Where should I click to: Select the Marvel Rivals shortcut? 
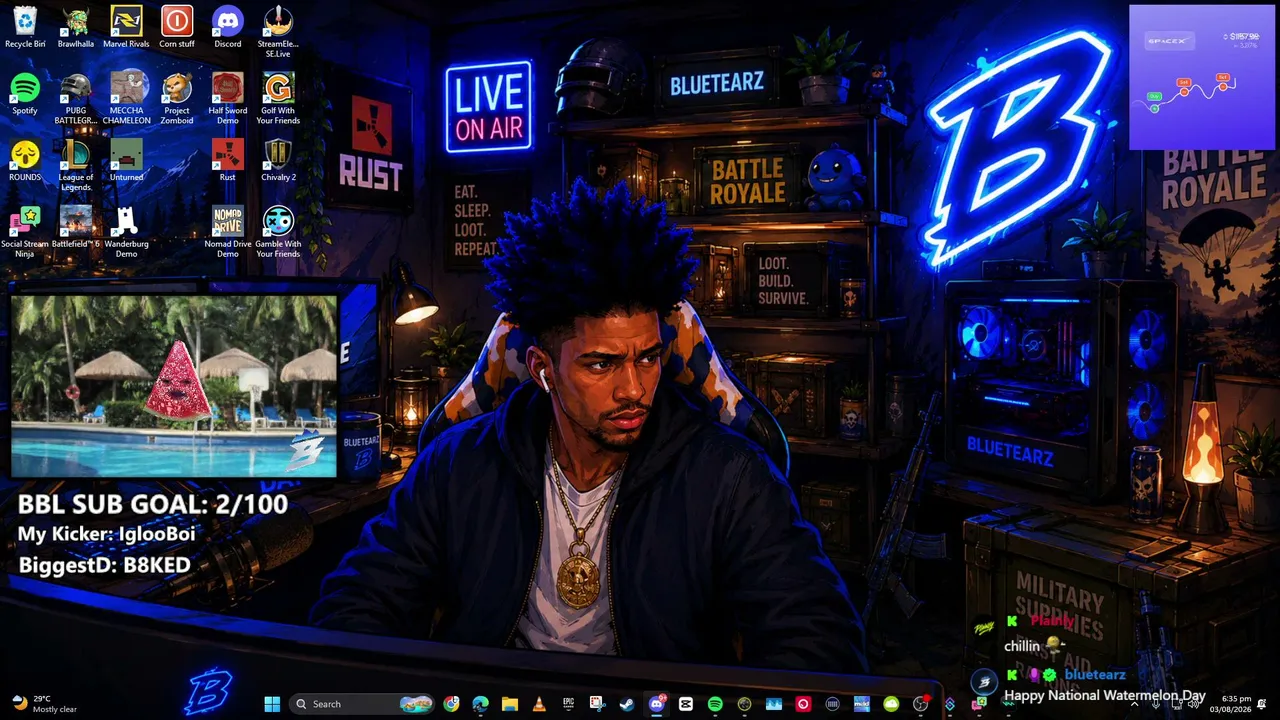pos(126,27)
